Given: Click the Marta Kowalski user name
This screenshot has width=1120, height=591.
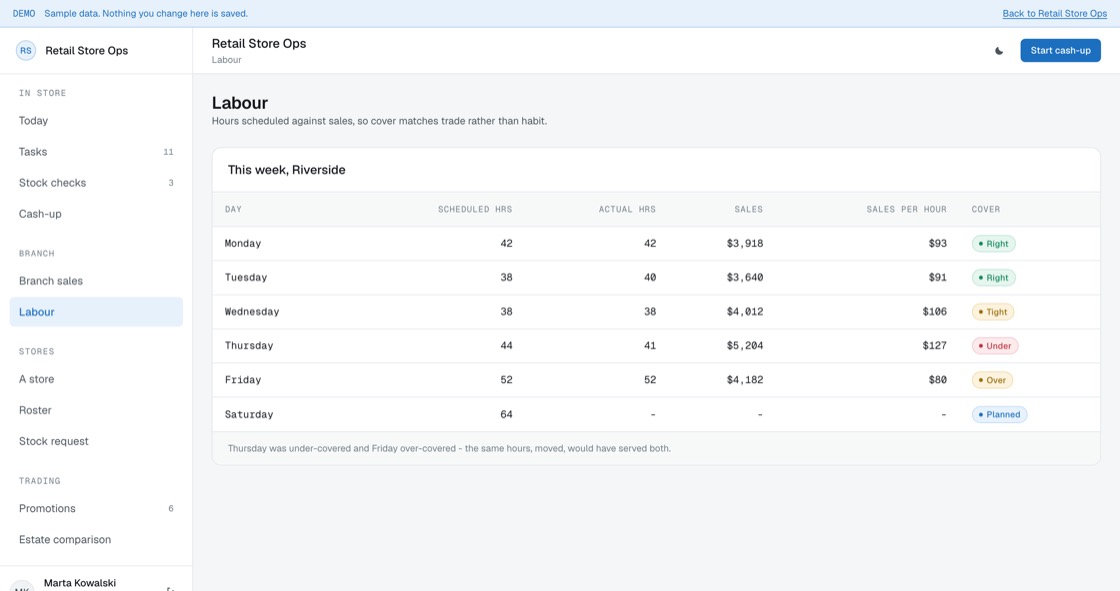Looking at the screenshot, I should tap(80, 583).
